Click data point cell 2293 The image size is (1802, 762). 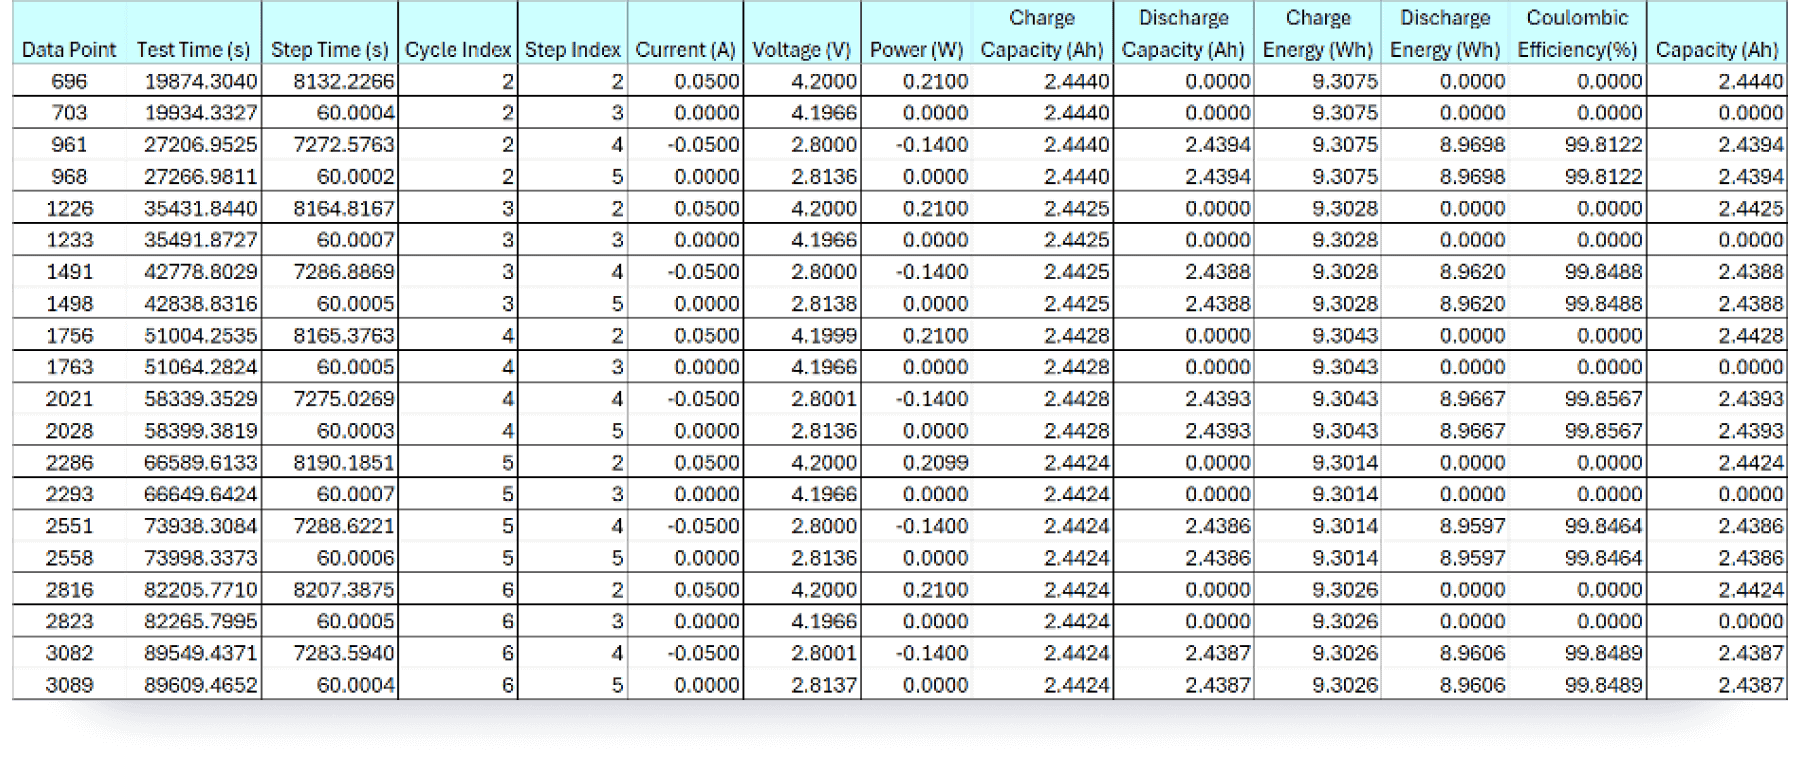(69, 494)
